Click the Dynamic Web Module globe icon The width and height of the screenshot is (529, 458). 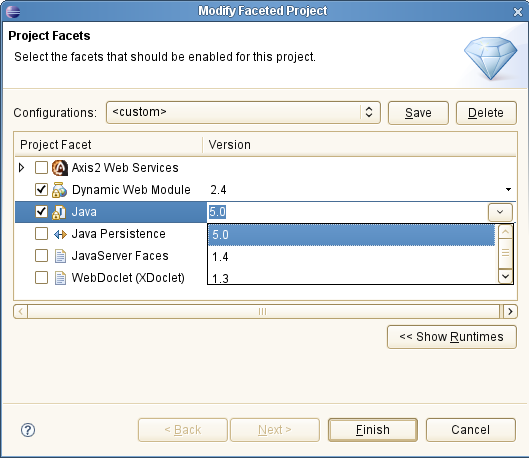click(59, 190)
